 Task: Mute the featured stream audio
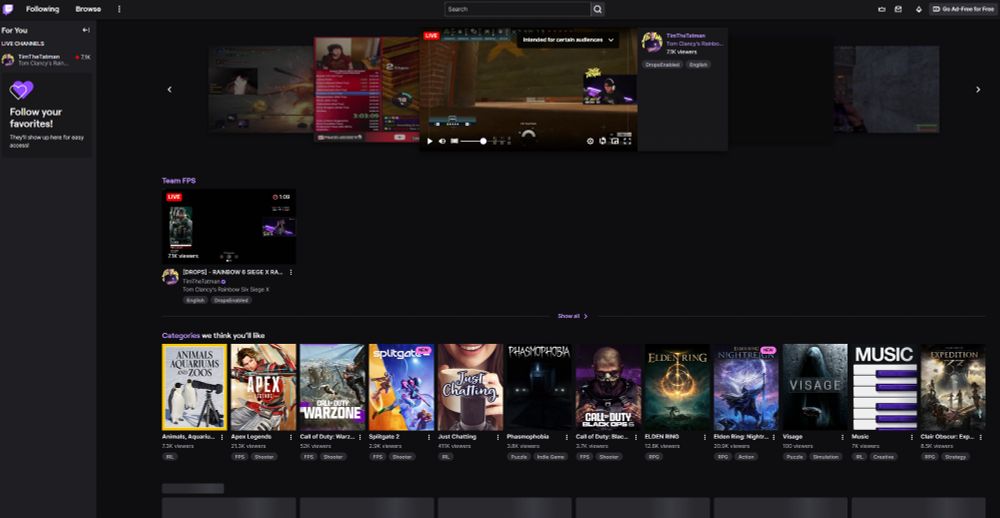pyautogui.click(x=442, y=141)
